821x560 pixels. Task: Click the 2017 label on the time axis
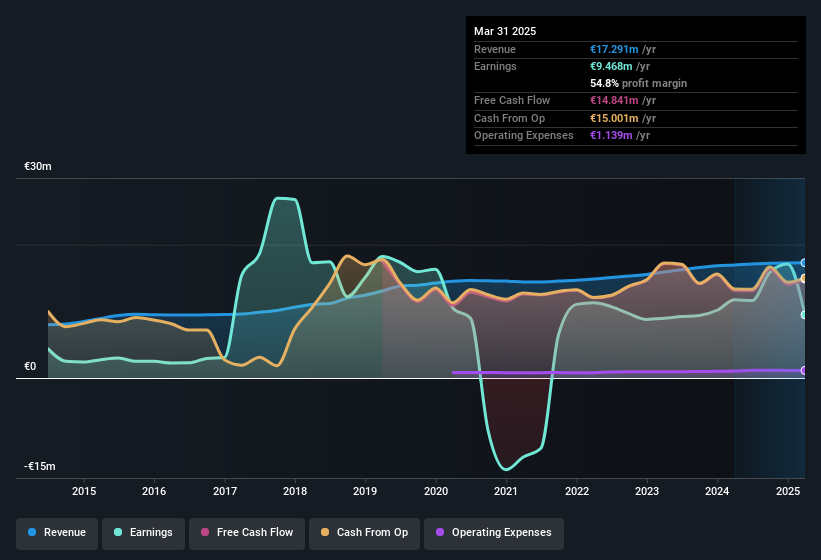coord(225,491)
